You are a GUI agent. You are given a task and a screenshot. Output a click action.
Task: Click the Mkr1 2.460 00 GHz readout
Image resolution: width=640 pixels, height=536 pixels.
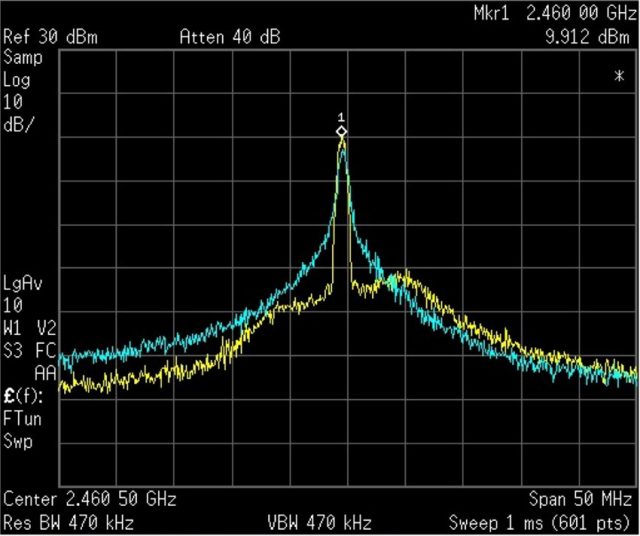pos(555,13)
